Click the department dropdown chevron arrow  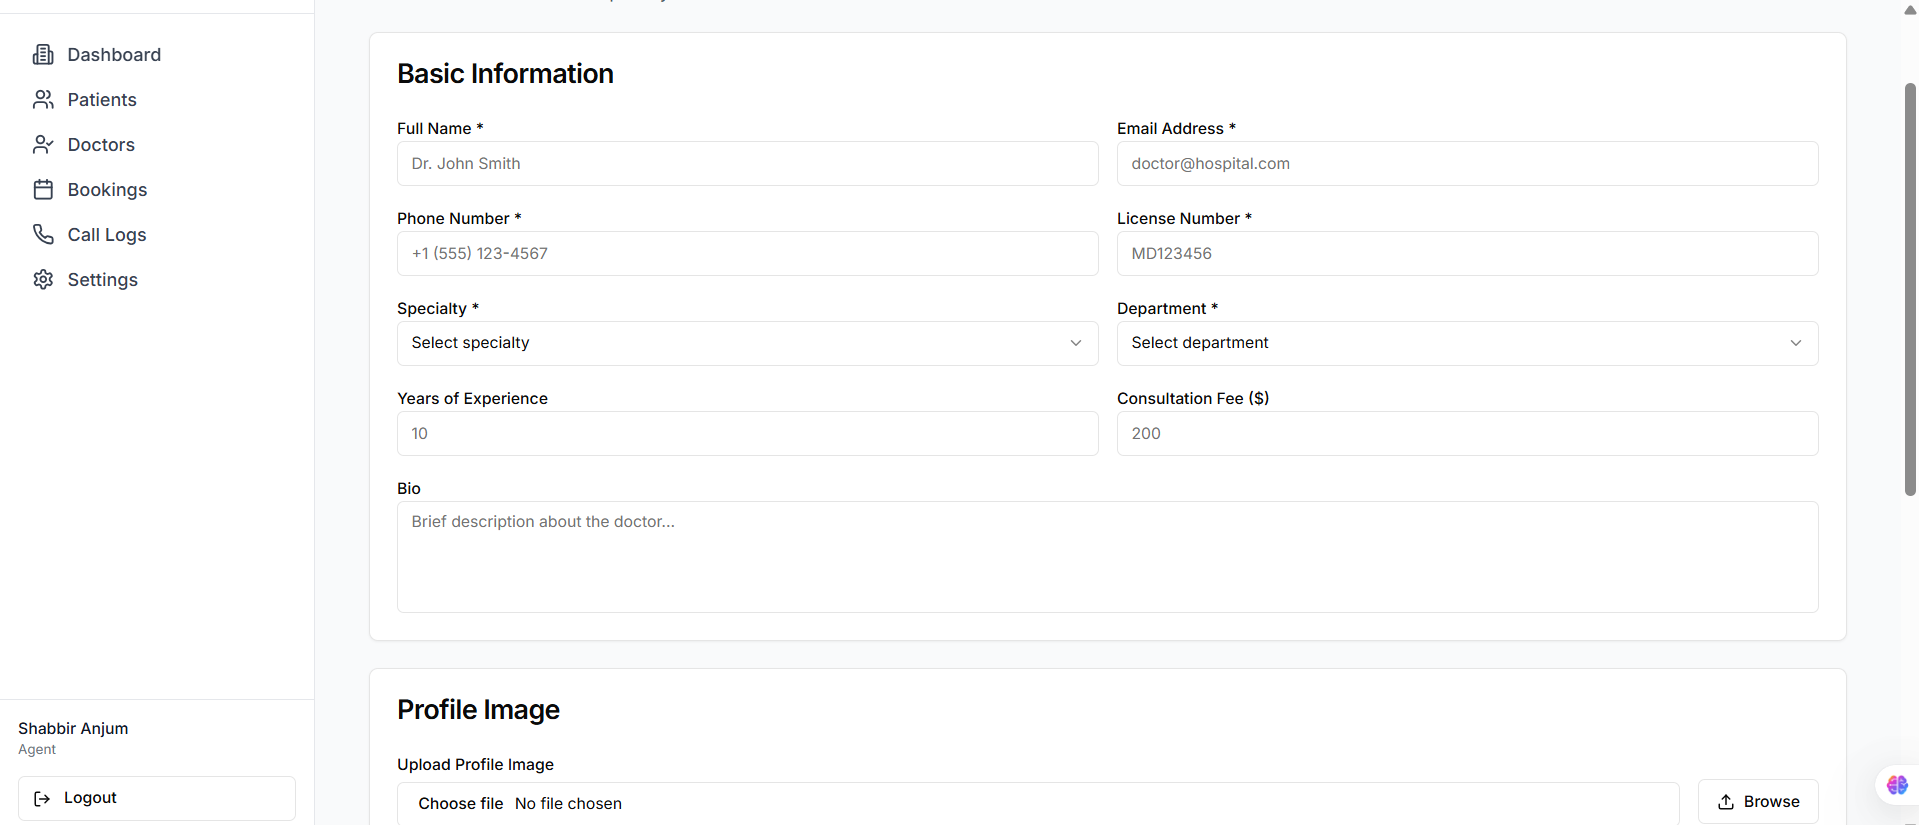coord(1796,343)
